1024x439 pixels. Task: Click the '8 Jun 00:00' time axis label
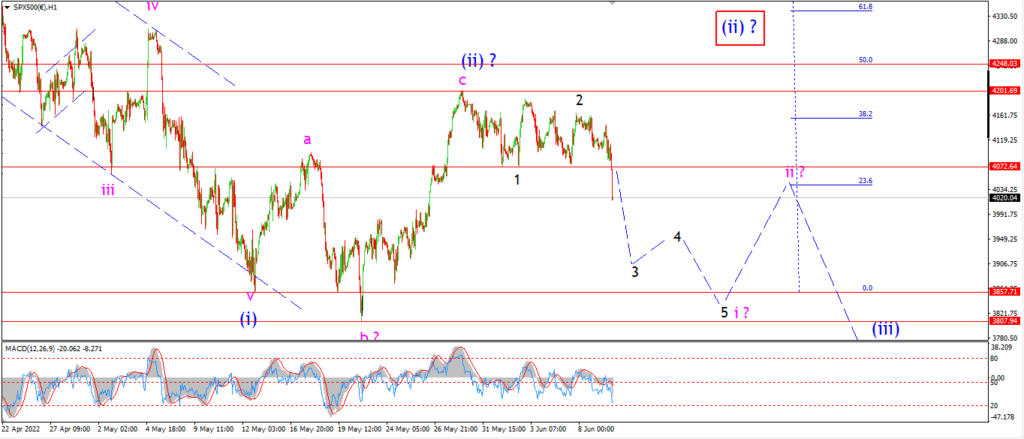[596, 429]
